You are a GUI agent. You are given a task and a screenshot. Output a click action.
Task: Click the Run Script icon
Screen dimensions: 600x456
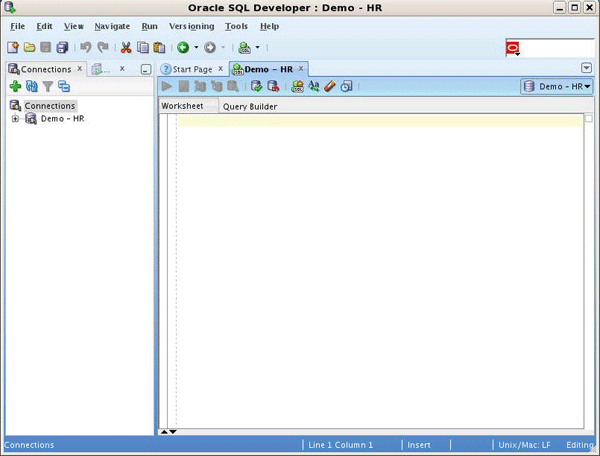pos(184,86)
